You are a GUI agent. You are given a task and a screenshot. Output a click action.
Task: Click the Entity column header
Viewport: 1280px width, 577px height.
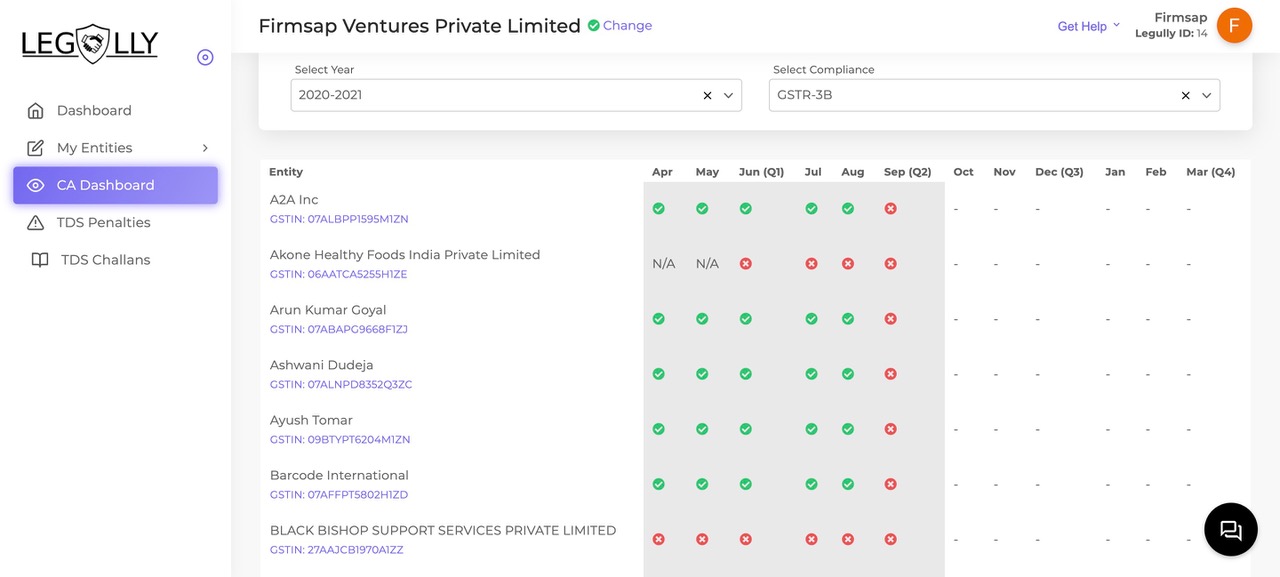pyautogui.click(x=286, y=172)
